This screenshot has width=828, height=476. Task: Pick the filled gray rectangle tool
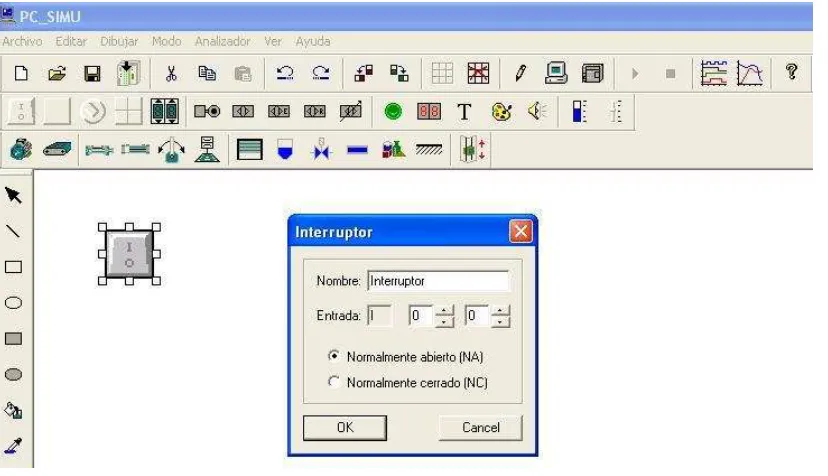(x=13, y=339)
